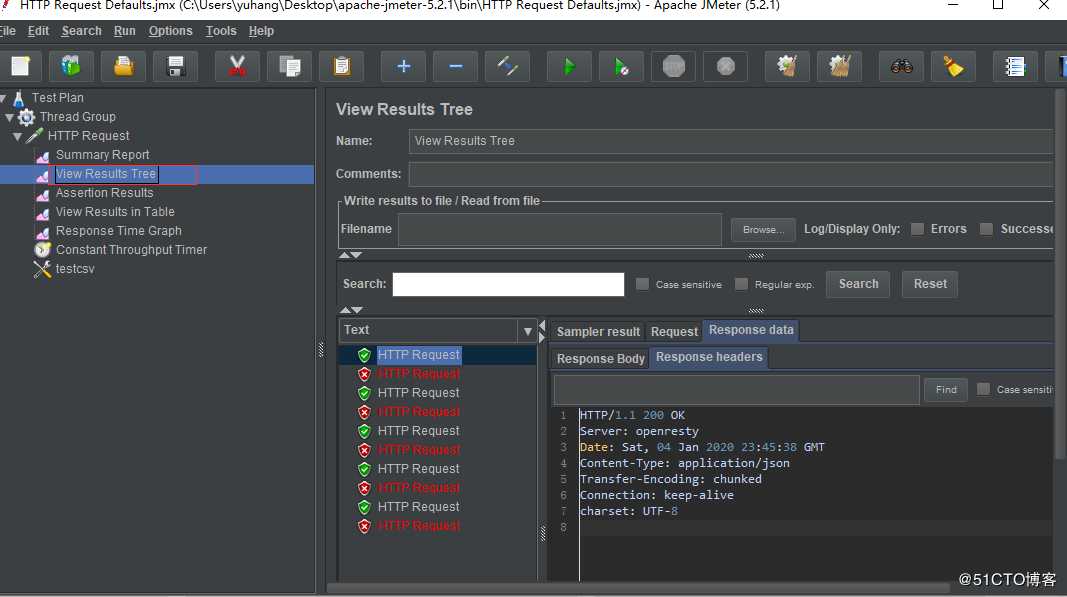Select Constant Throughput Timer node

pos(131,251)
